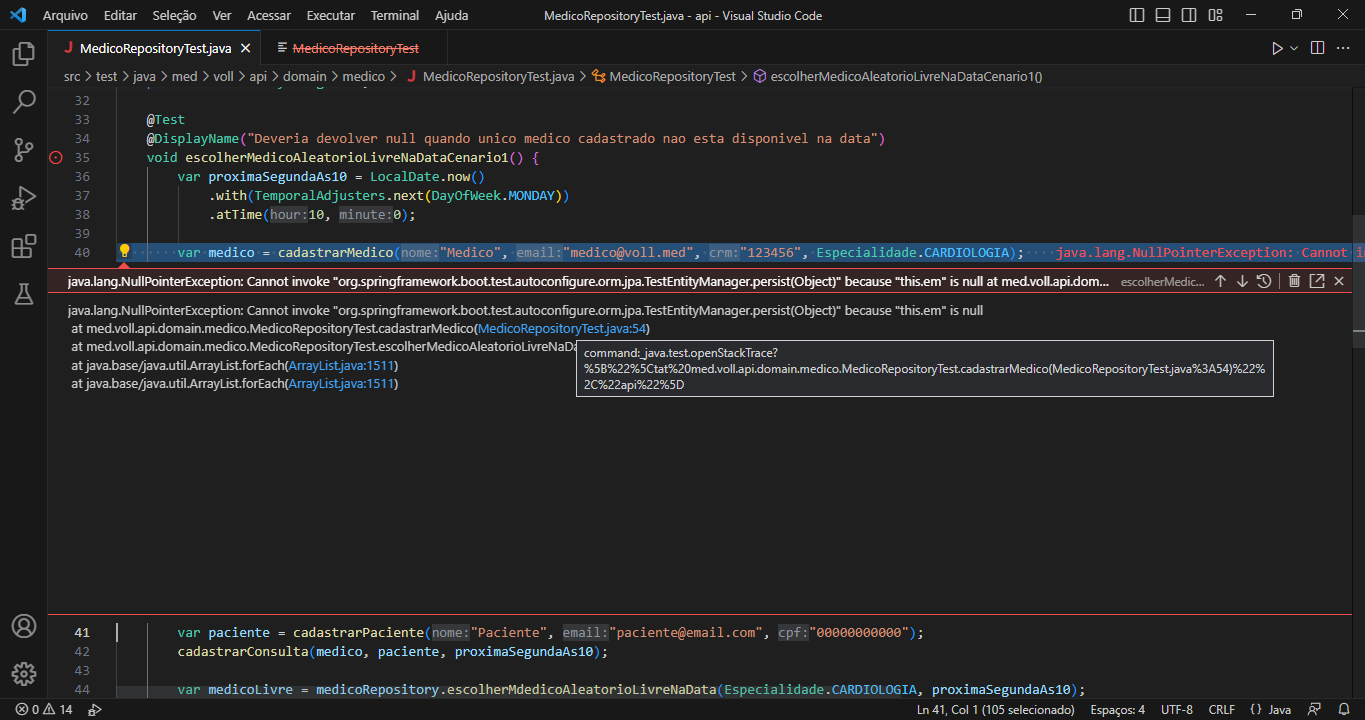Customize layout button in title bar
The image size is (1365, 720).
(x=1215, y=16)
